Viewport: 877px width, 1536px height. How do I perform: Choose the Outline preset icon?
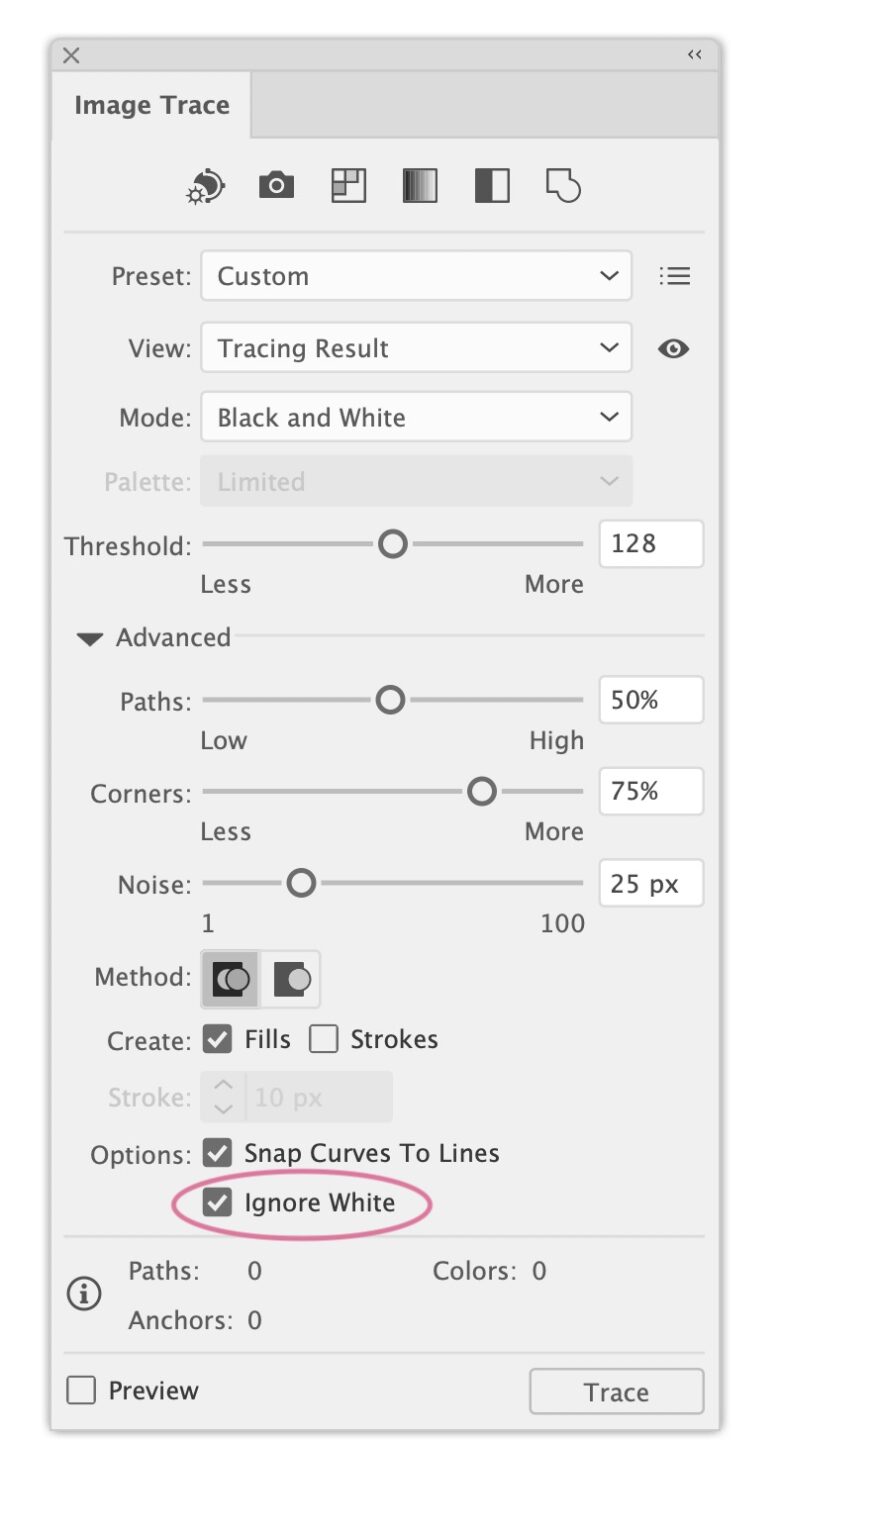563,186
